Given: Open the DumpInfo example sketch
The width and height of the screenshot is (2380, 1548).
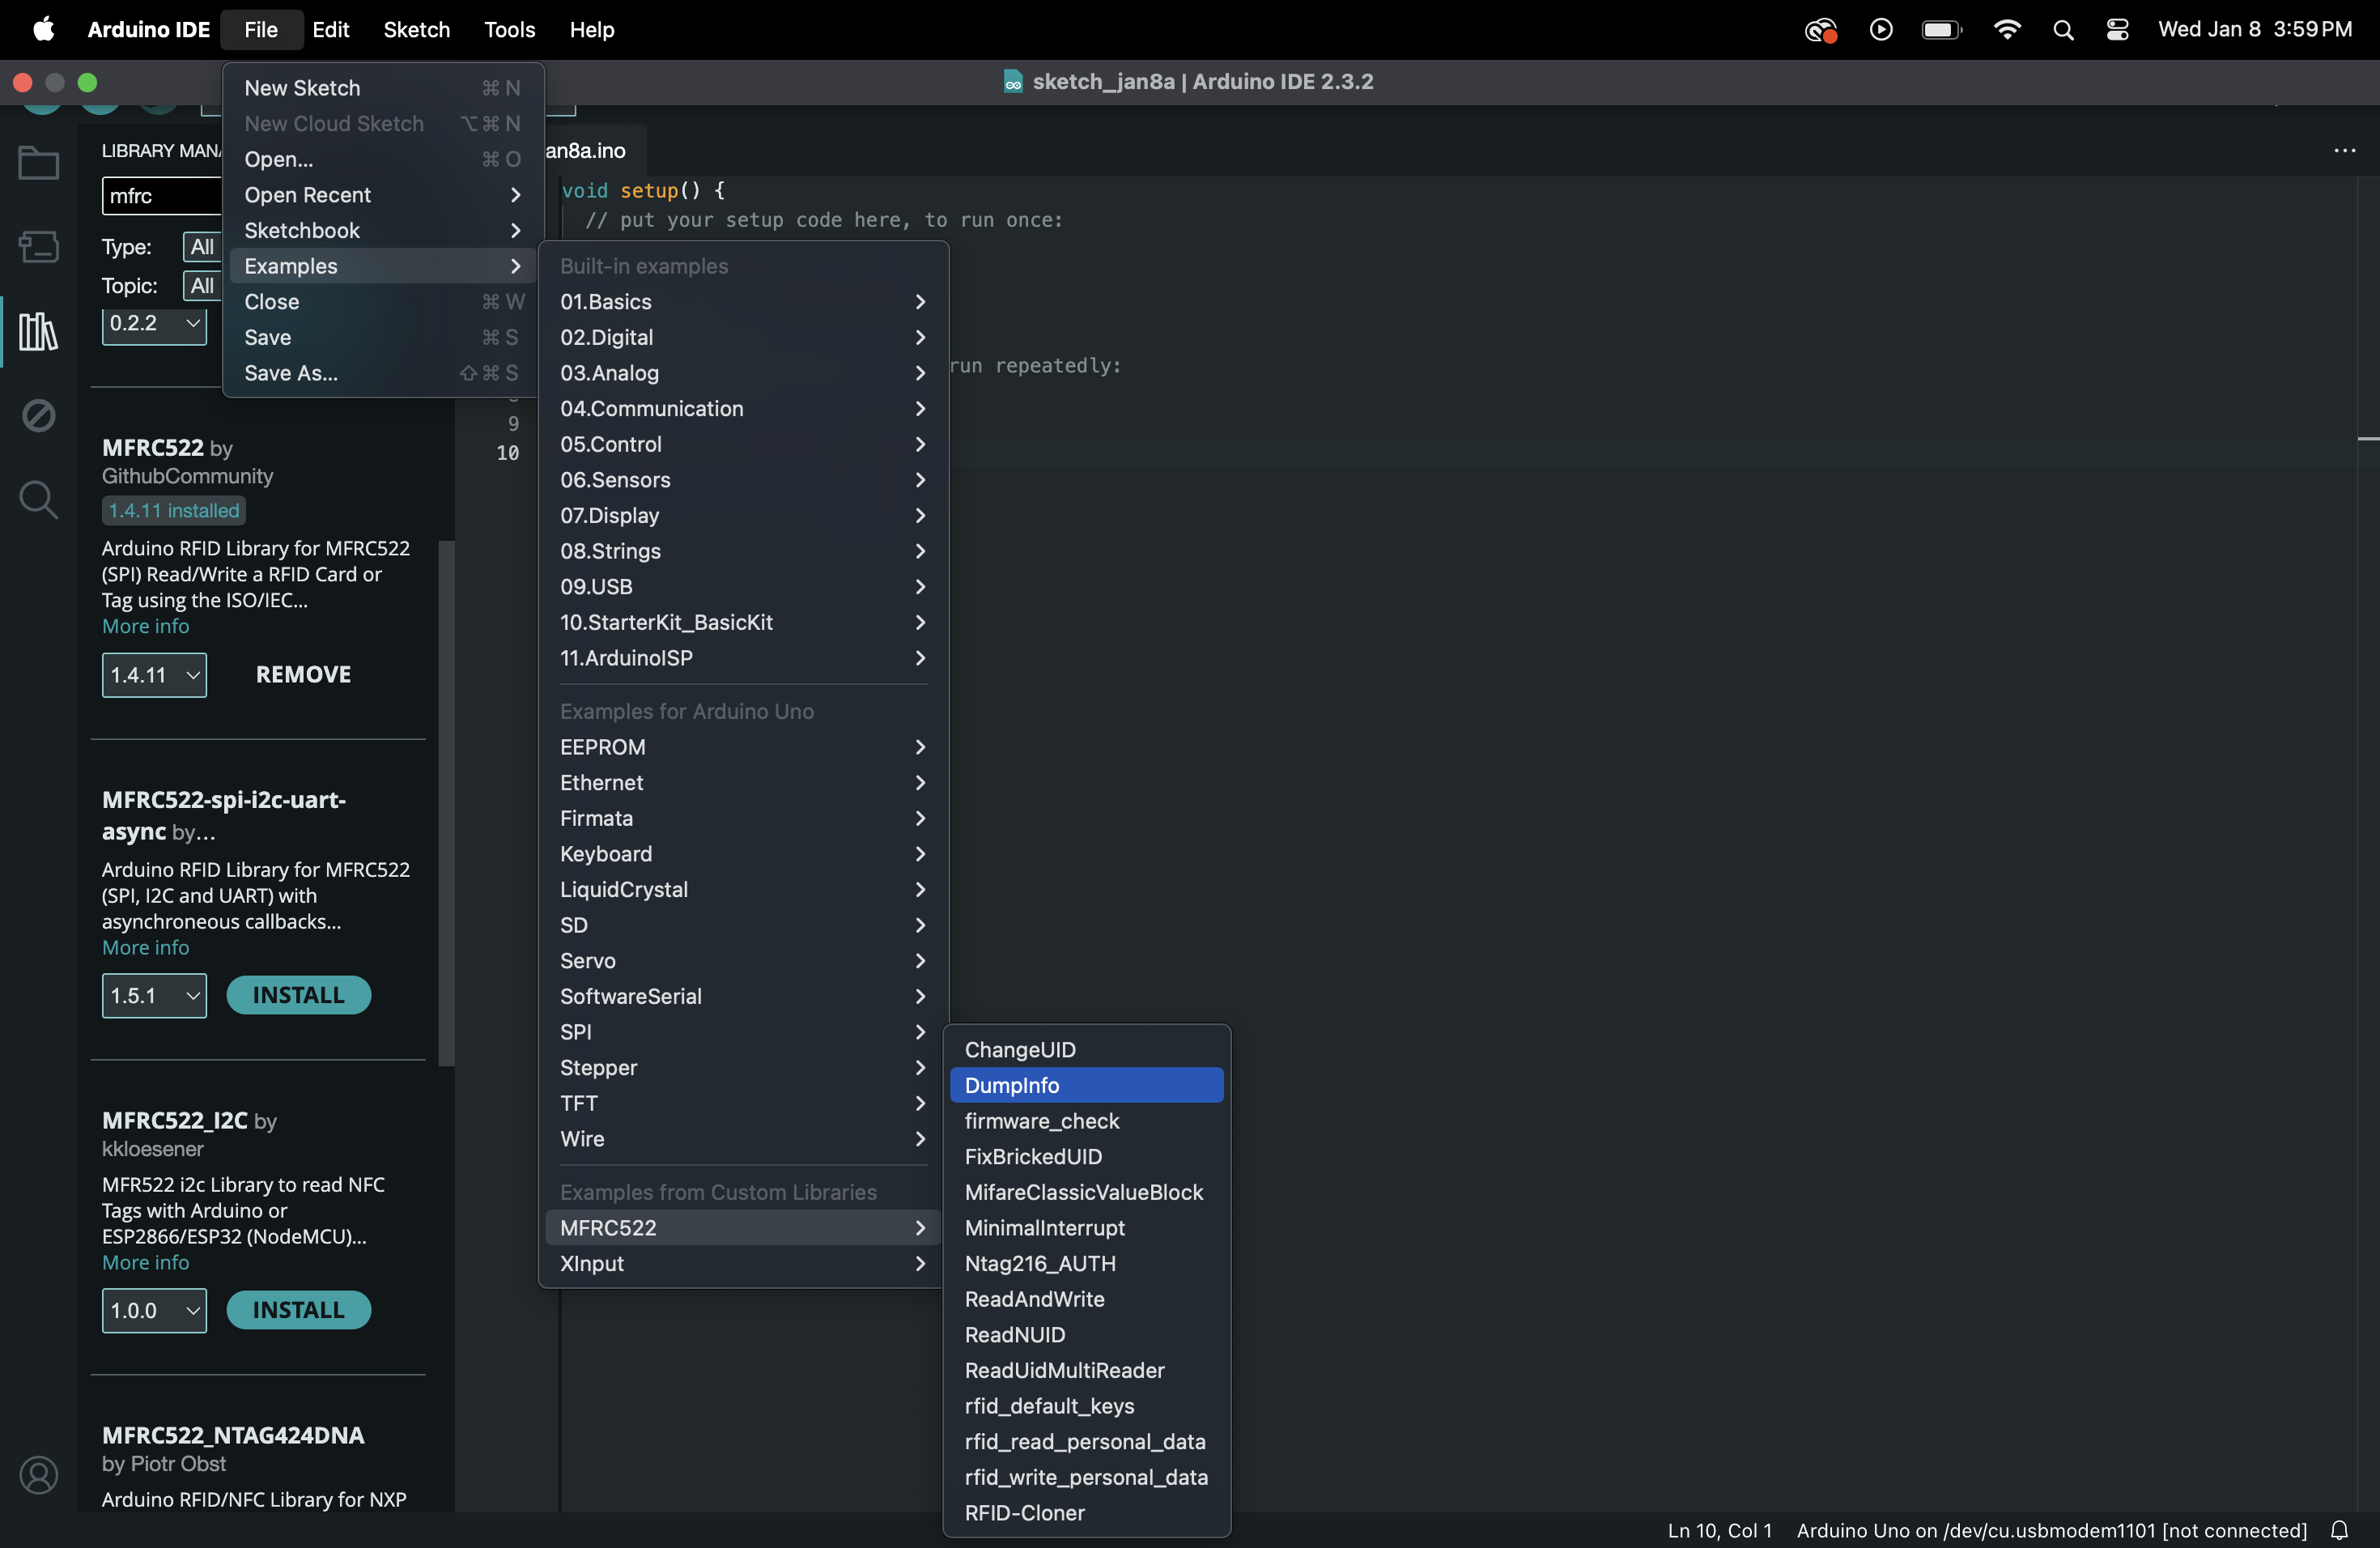Looking at the screenshot, I should [x=1086, y=1086].
